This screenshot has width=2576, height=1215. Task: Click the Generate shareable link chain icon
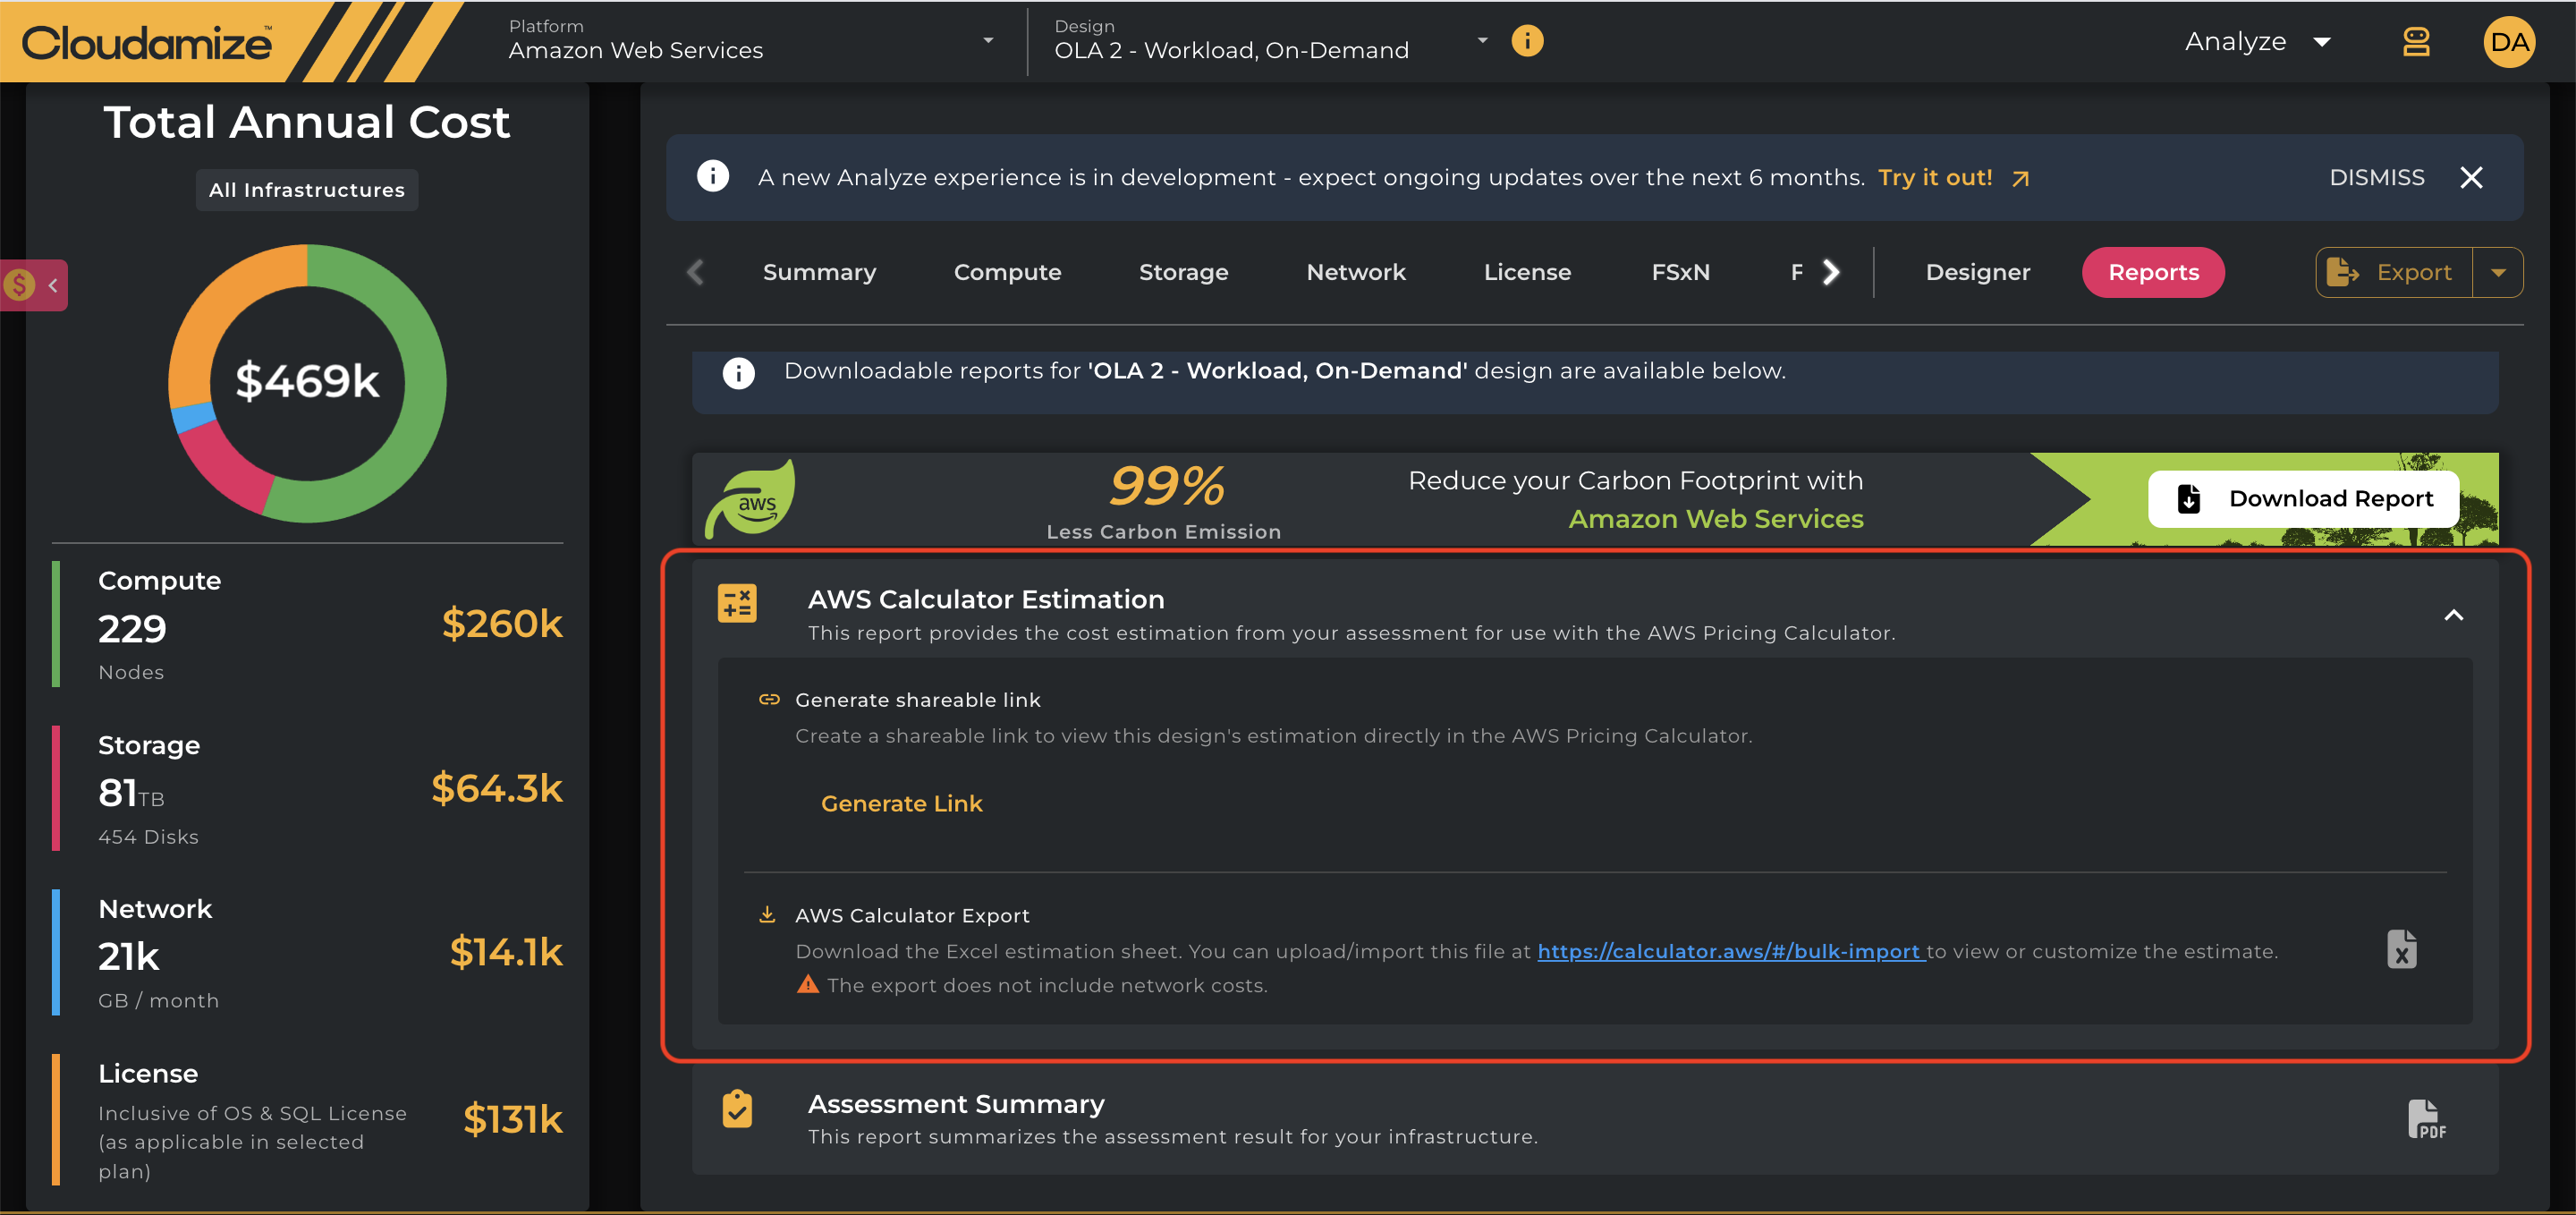[769, 699]
